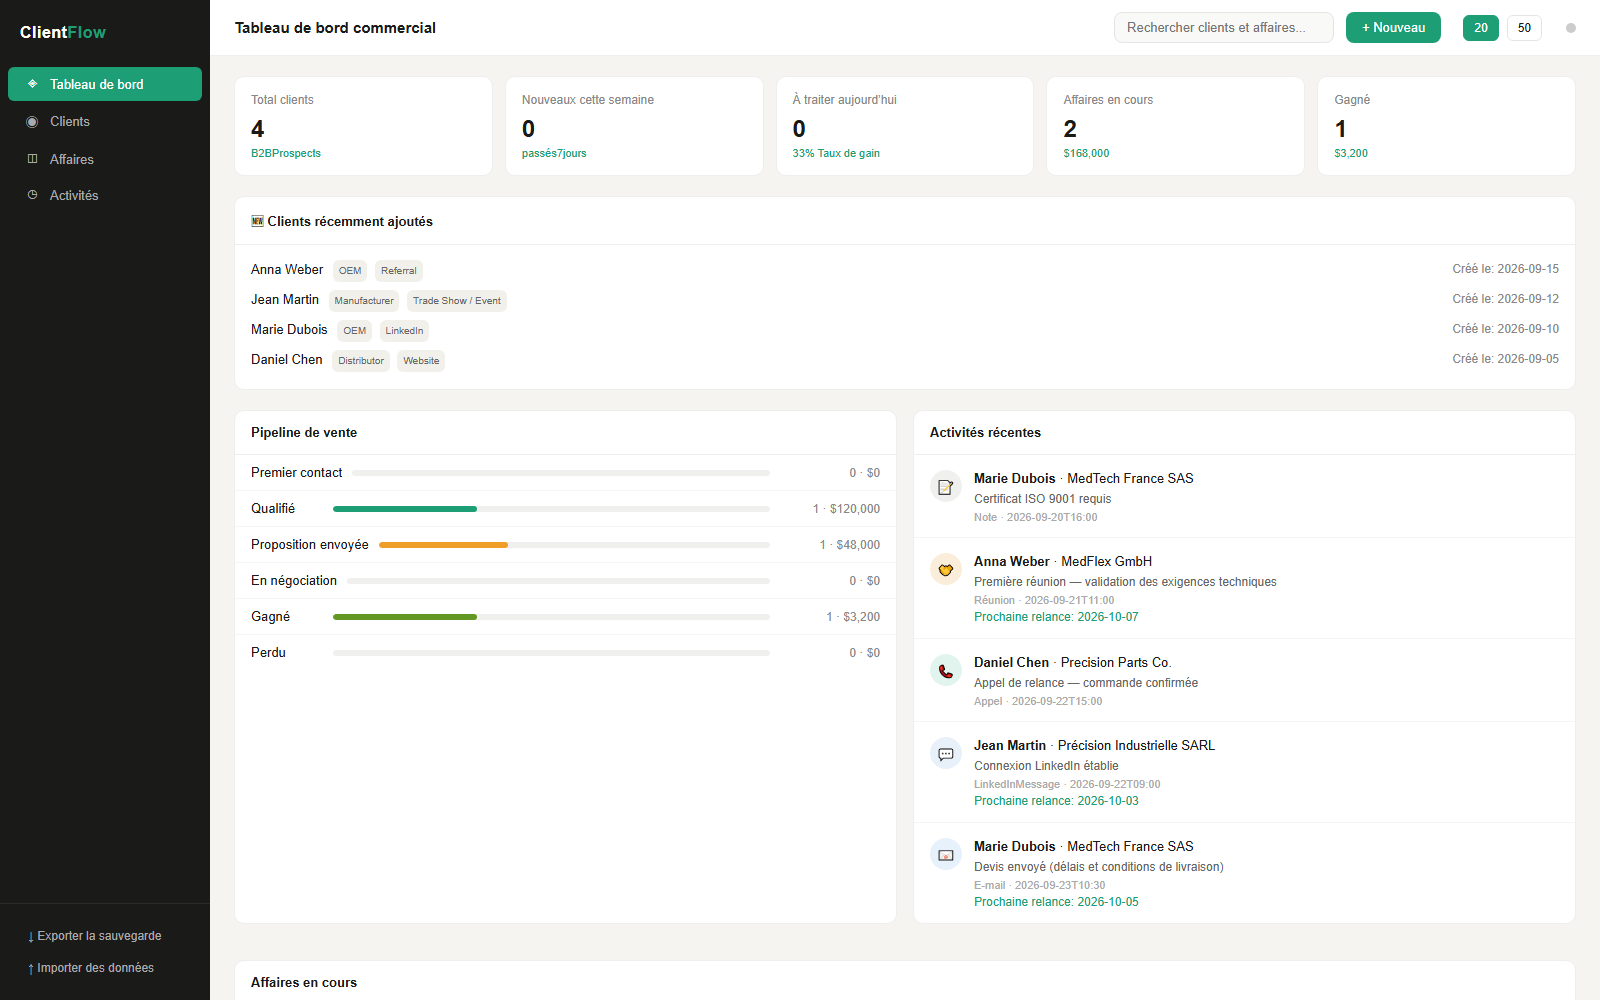Open Jean Martin in recent clients
The height and width of the screenshot is (1000, 1600).
point(285,300)
